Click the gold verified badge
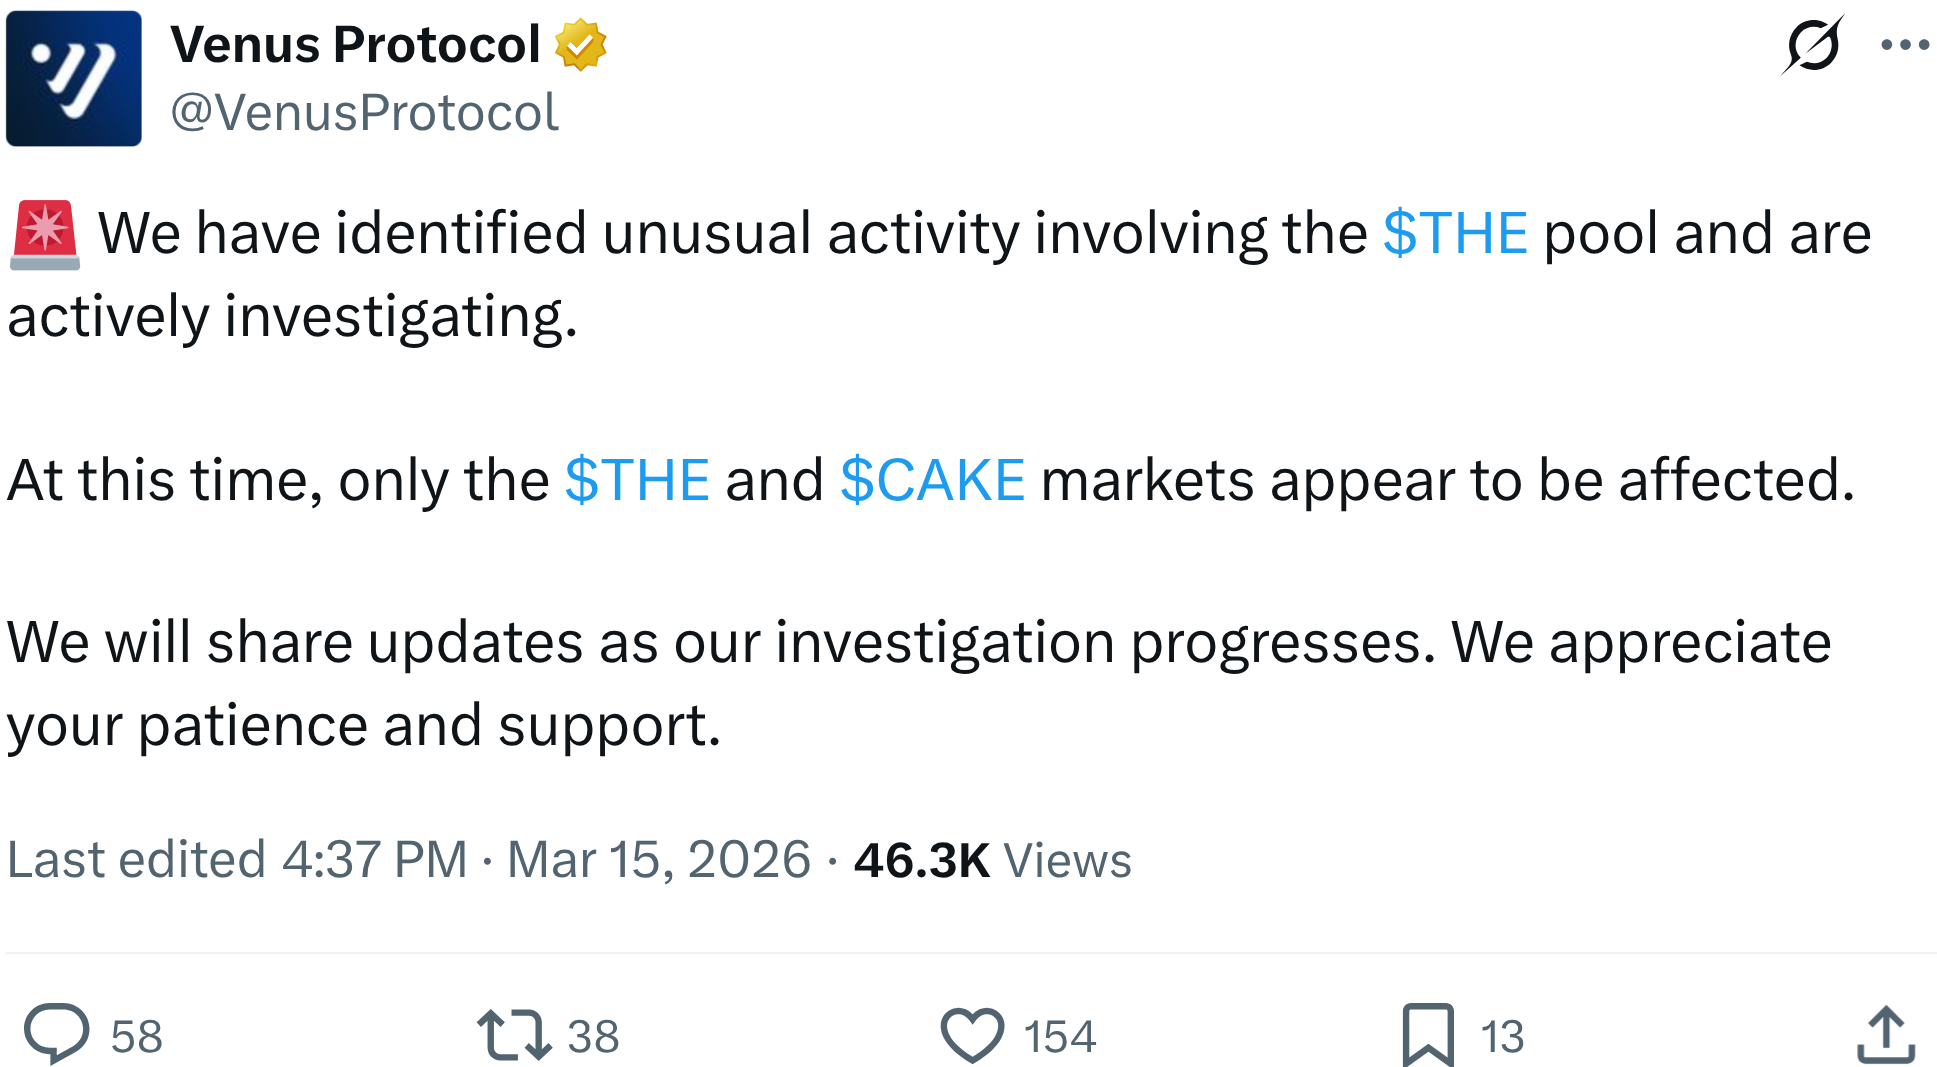1937x1067 pixels. (x=580, y=45)
